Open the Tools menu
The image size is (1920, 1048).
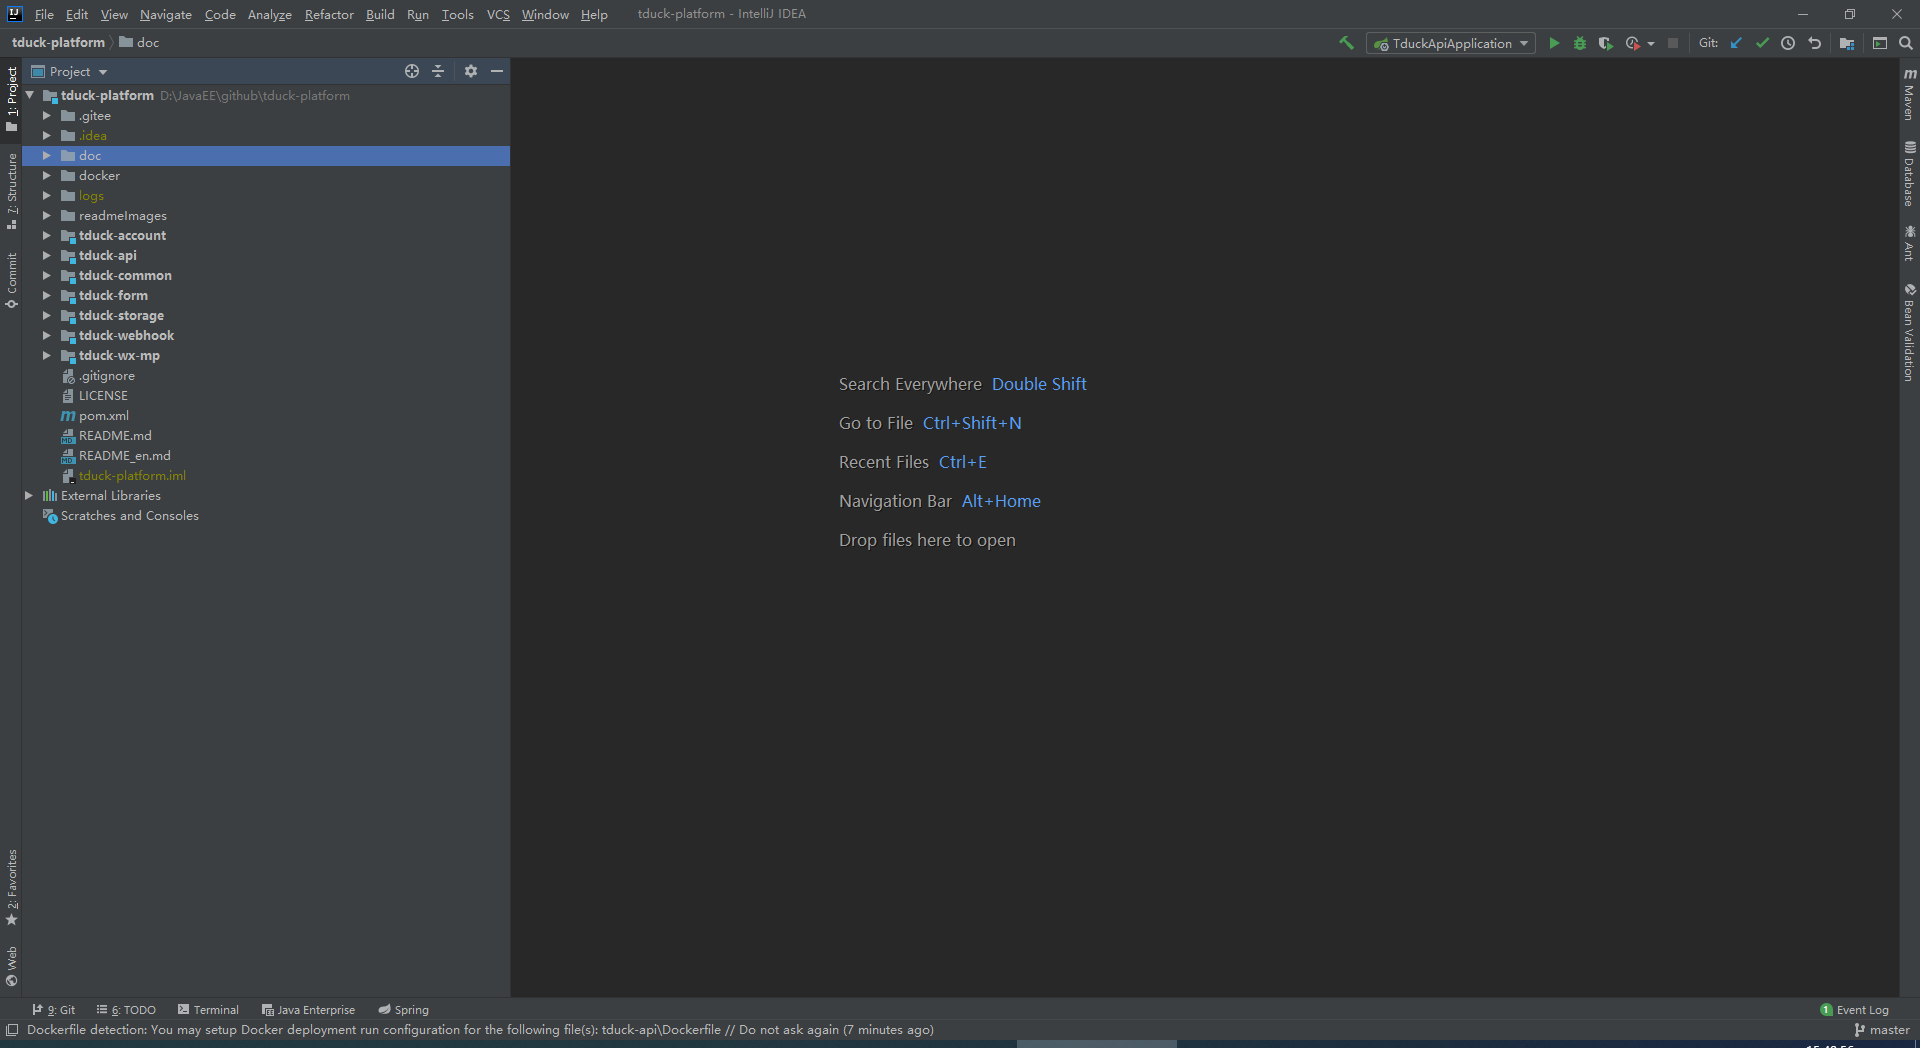pos(457,14)
